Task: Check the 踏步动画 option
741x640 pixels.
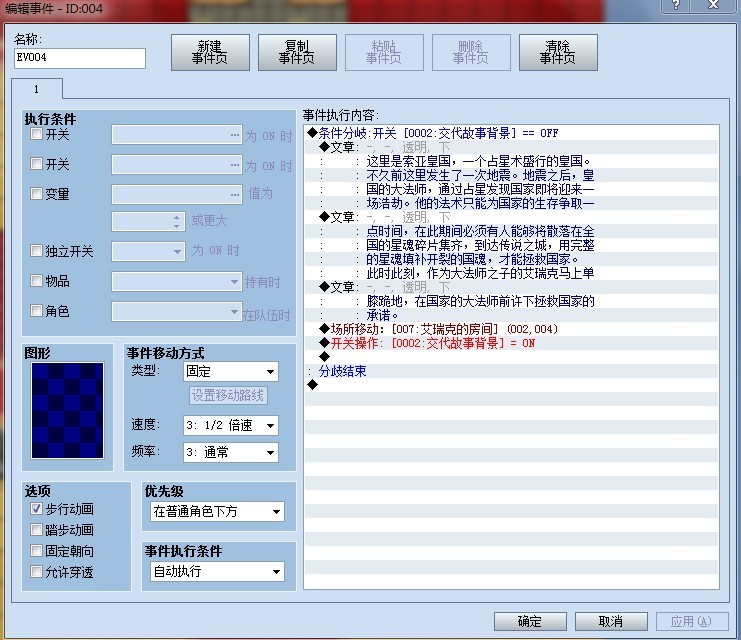Action: [36, 529]
